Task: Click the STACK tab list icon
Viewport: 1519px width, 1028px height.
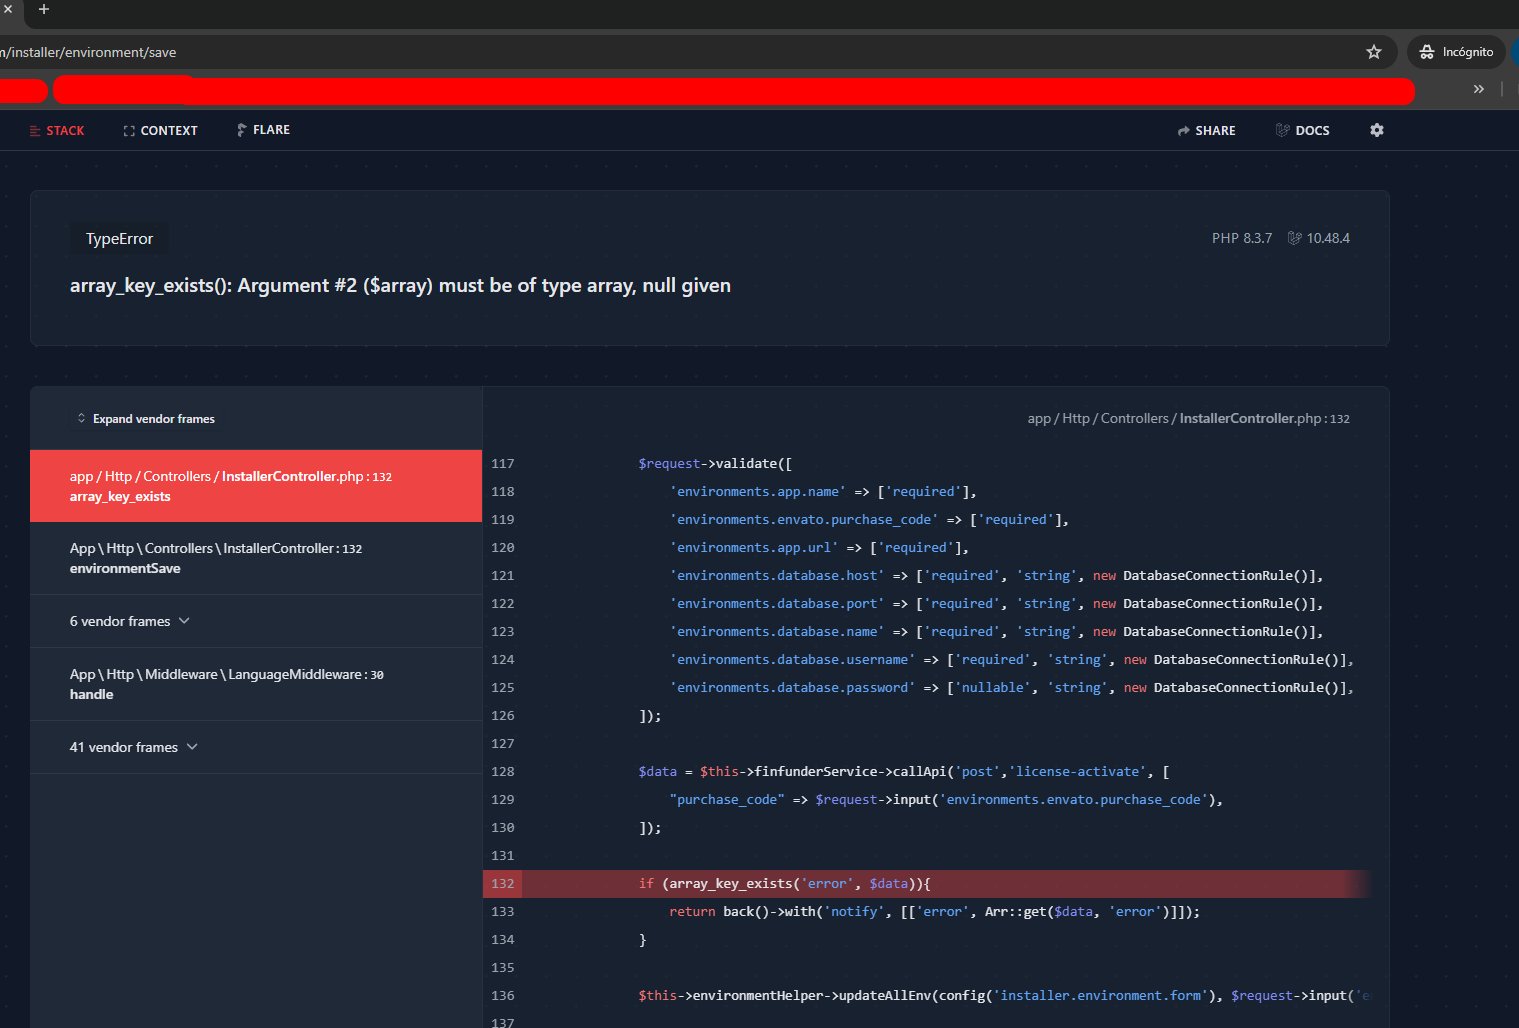Action: click(35, 131)
